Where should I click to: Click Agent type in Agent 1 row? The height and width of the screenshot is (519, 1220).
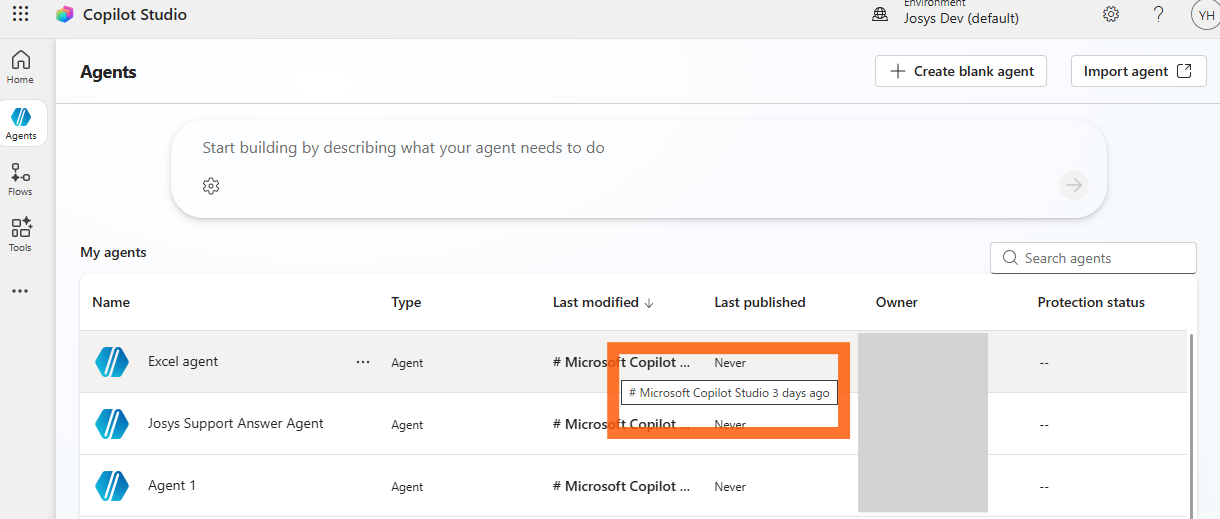[x=407, y=487]
